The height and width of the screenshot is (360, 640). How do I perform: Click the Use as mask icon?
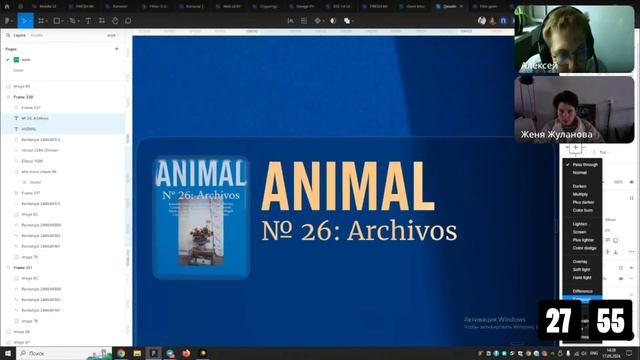click(x=333, y=21)
